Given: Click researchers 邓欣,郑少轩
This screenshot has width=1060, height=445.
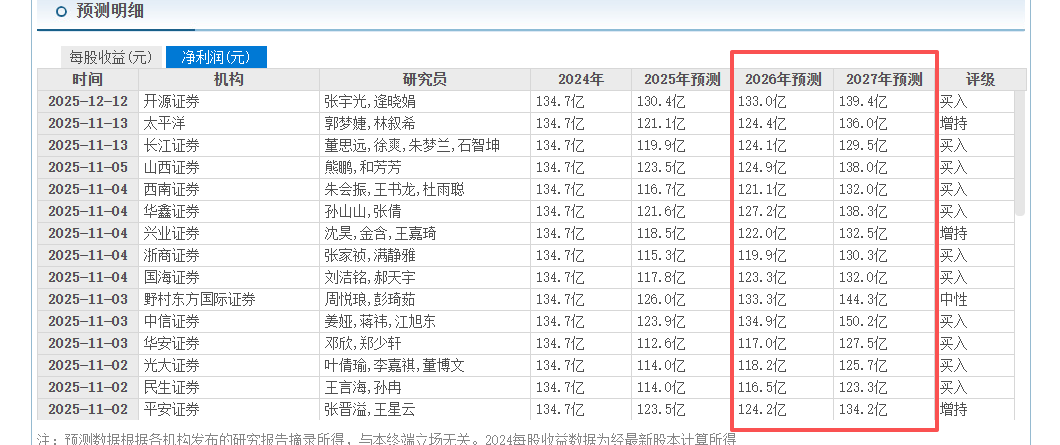Looking at the screenshot, I should coord(362,344).
